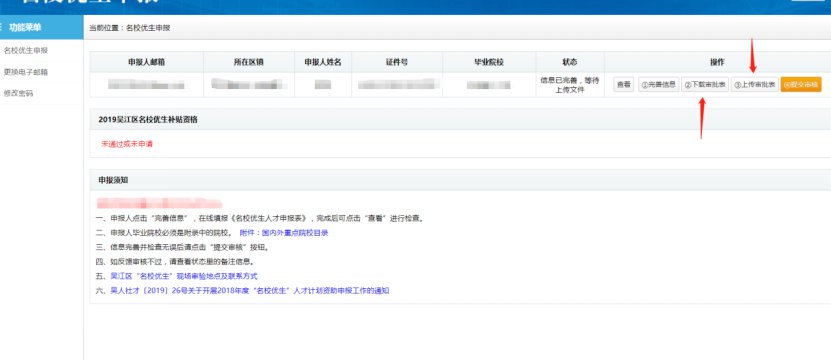Click the 状态 column header
Screen dimensions: 831x361
[570, 62]
